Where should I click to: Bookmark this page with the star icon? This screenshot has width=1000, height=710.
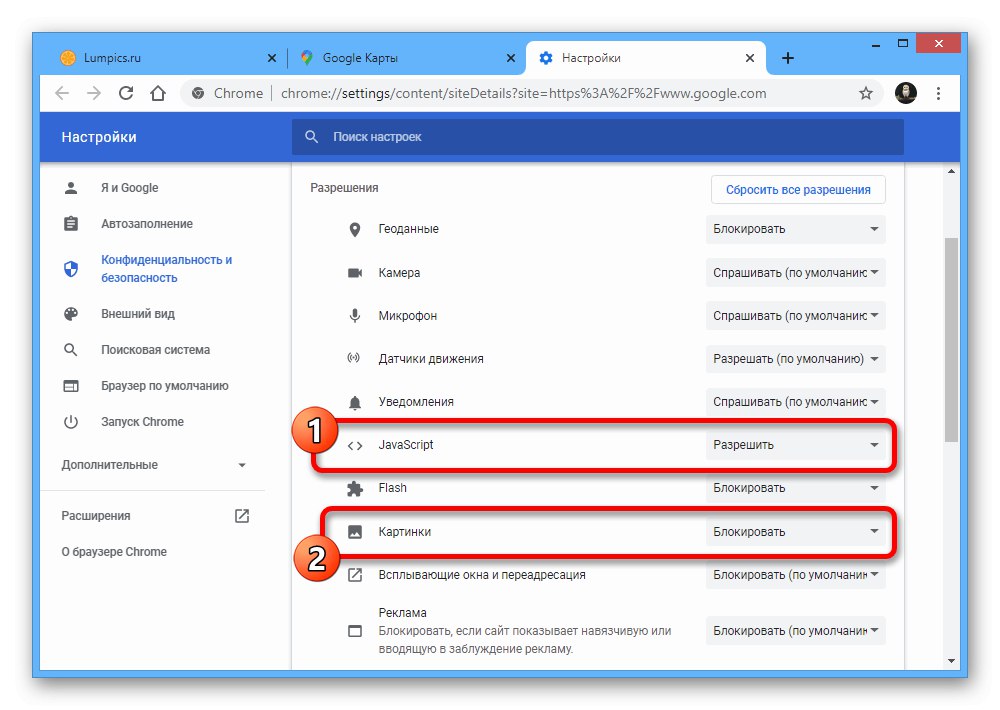click(x=865, y=93)
